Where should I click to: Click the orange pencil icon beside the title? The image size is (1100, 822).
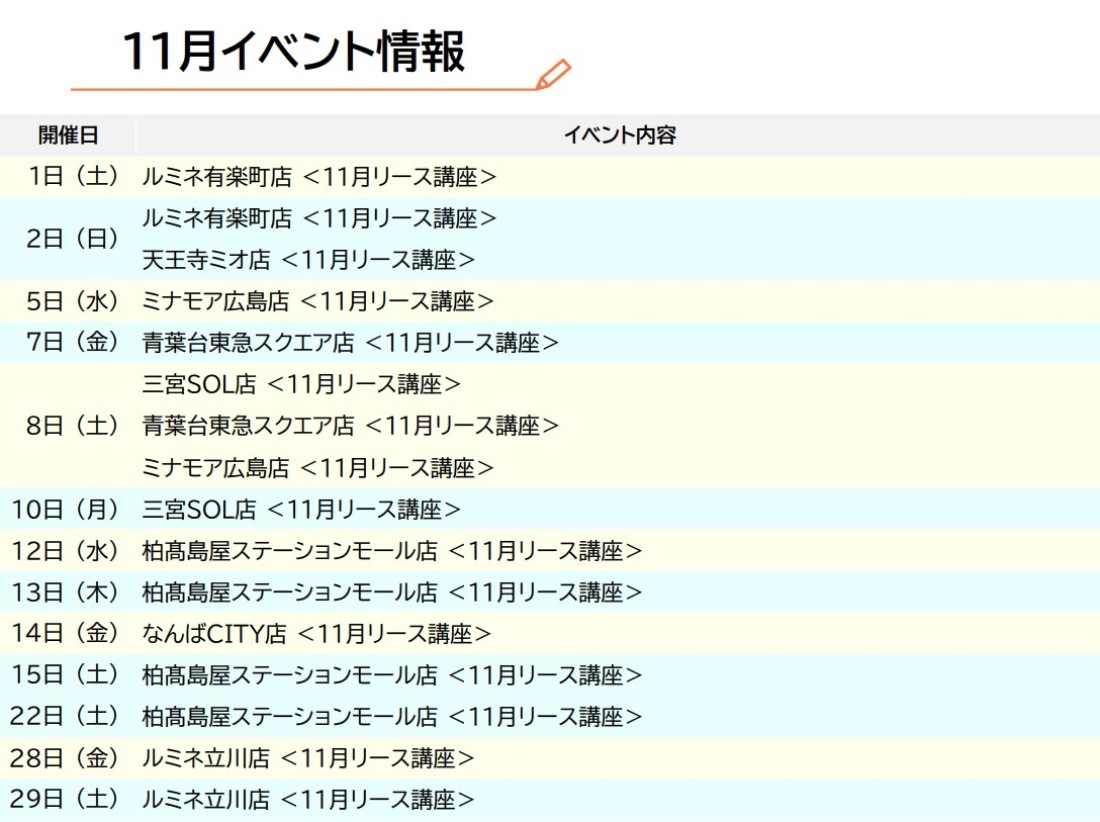pyautogui.click(x=552, y=75)
